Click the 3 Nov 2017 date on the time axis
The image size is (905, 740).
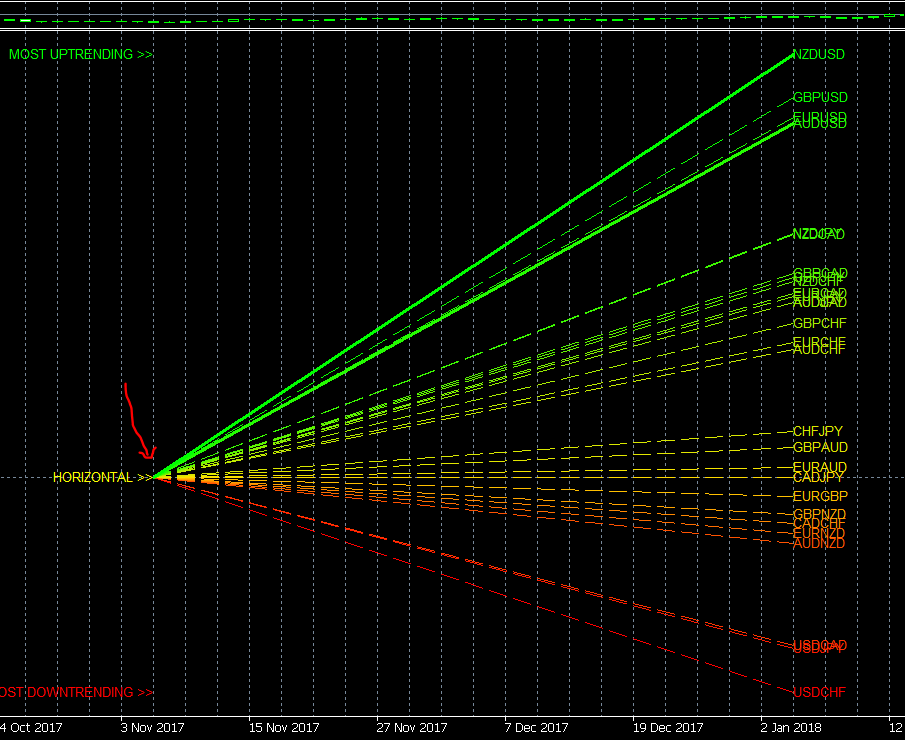point(152,727)
